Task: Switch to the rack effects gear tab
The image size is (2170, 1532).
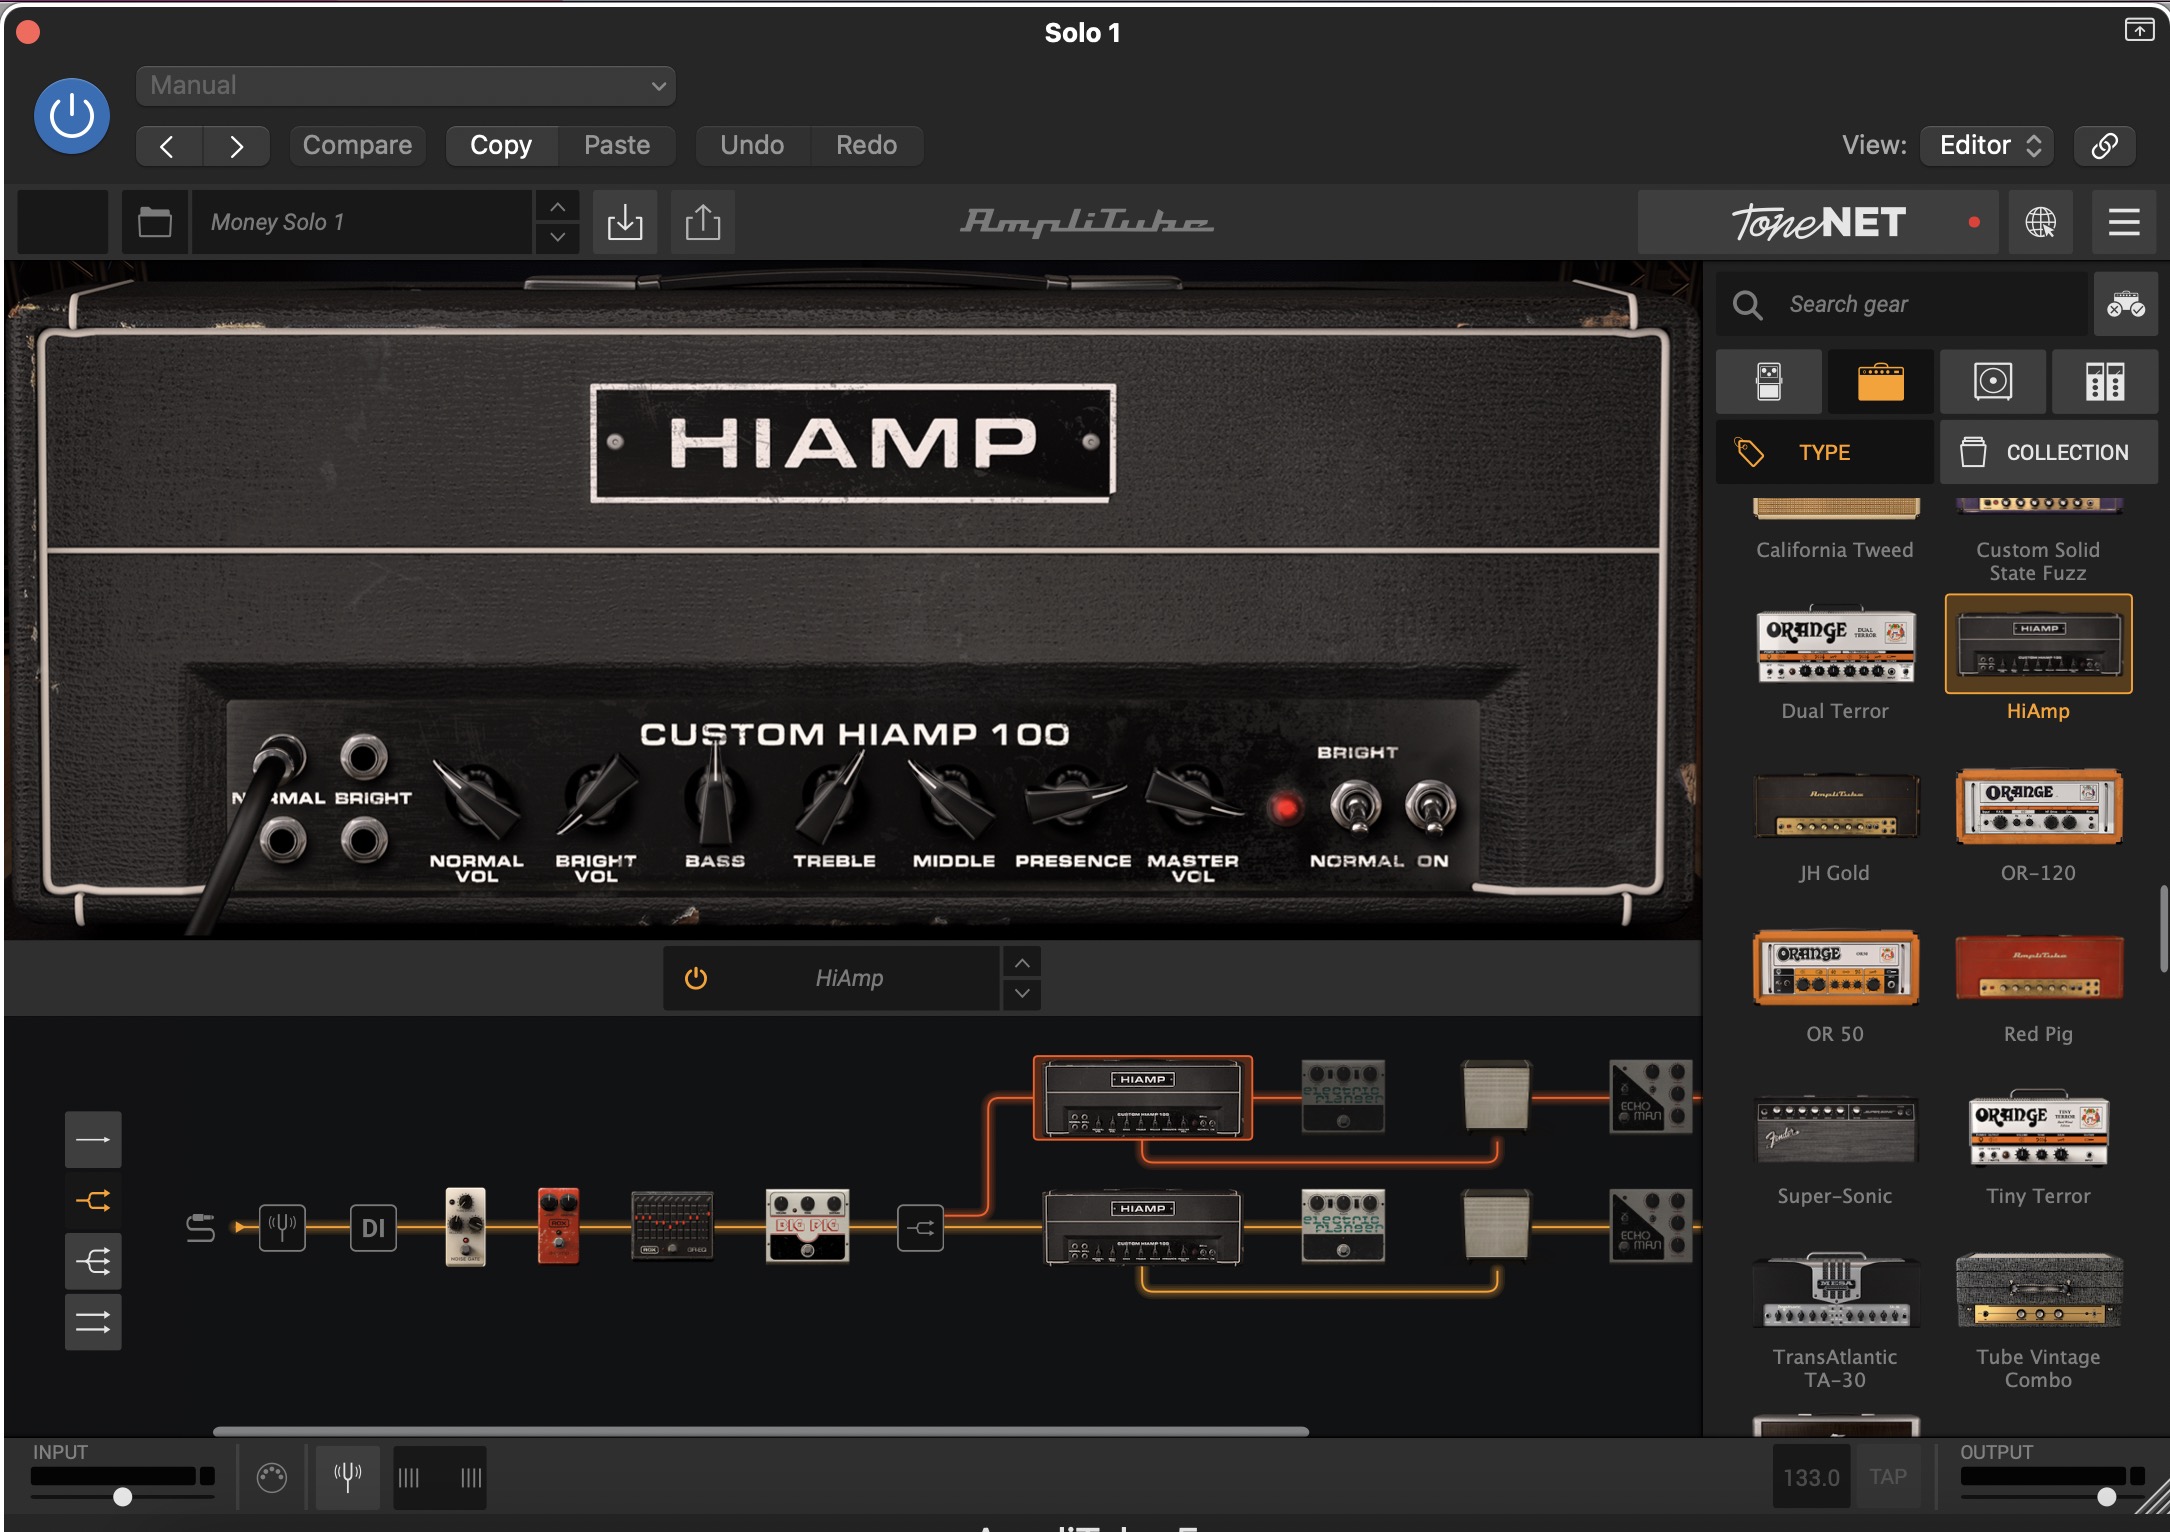Action: click(x=2104, y=382)
